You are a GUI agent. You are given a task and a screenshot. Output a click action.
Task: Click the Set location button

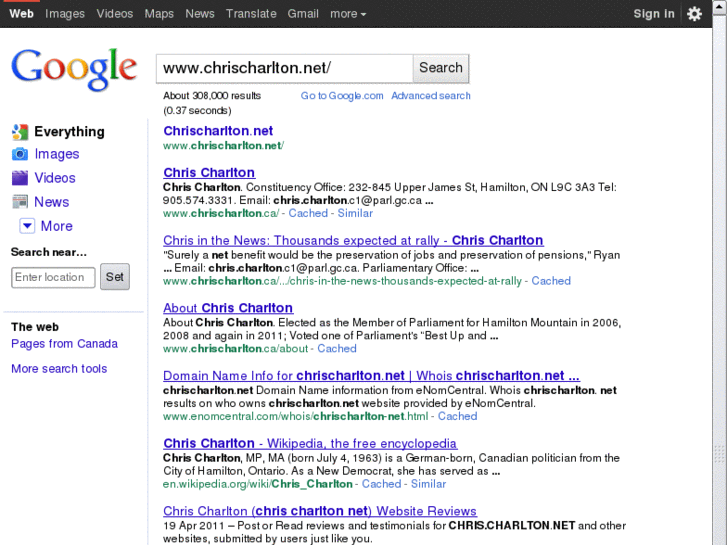click(x=115, y=277)
